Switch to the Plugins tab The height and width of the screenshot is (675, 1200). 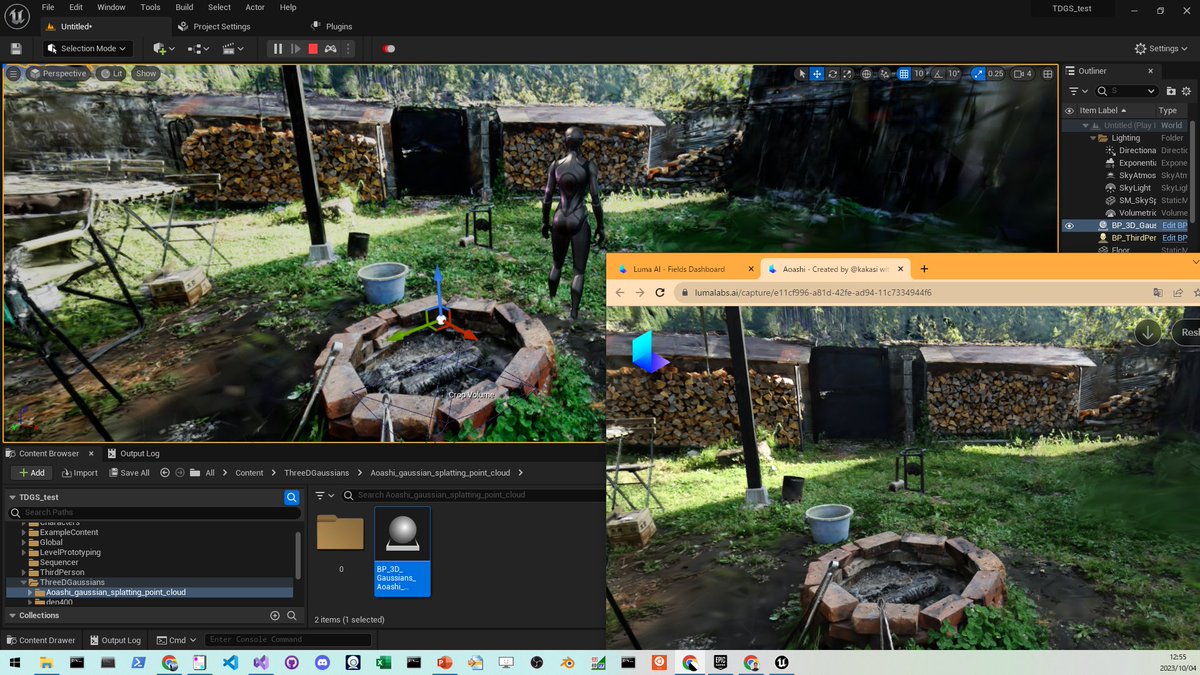pos(333,26)
